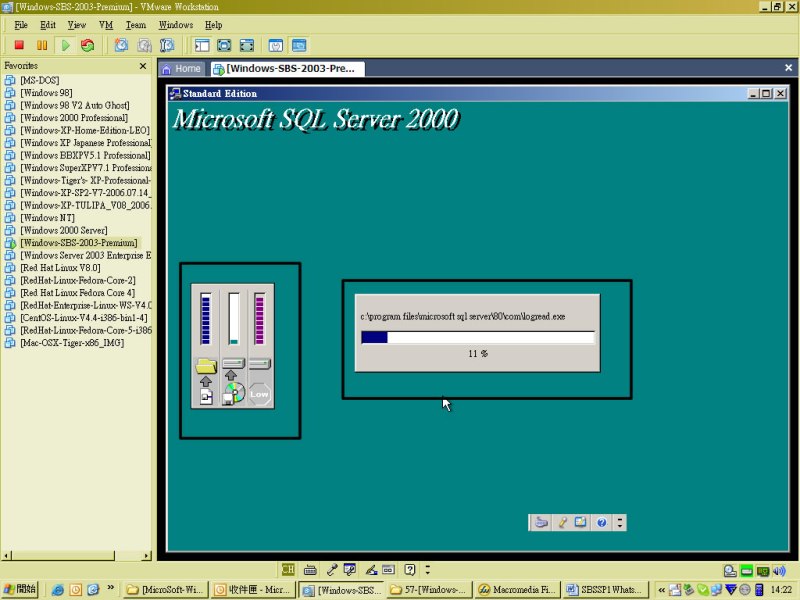
Task: Expand Quick Launch overflow chevron
Action: (110, 588)
